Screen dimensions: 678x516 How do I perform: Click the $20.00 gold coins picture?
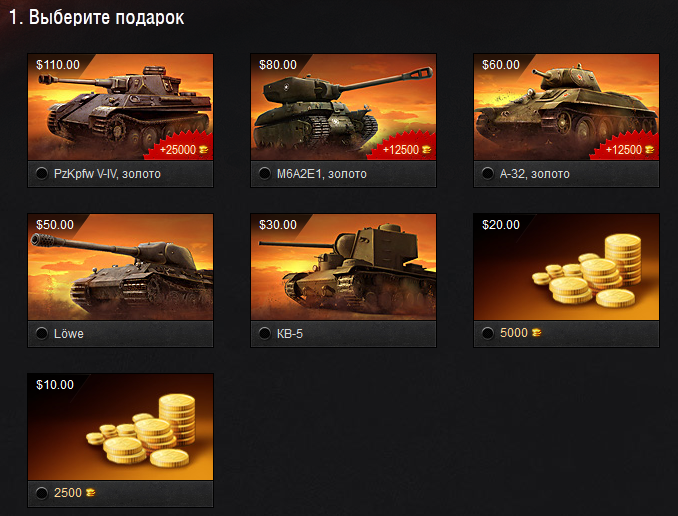566,267
